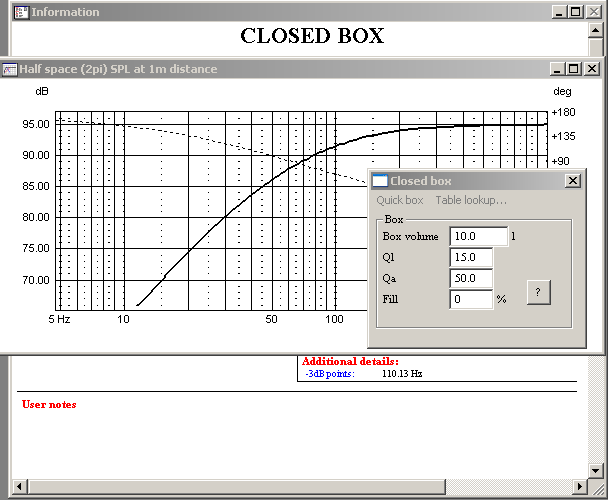This screenshot has width=608, height=500.
Task: Click the Information window scroll up arrow
Action: (595, 30)
